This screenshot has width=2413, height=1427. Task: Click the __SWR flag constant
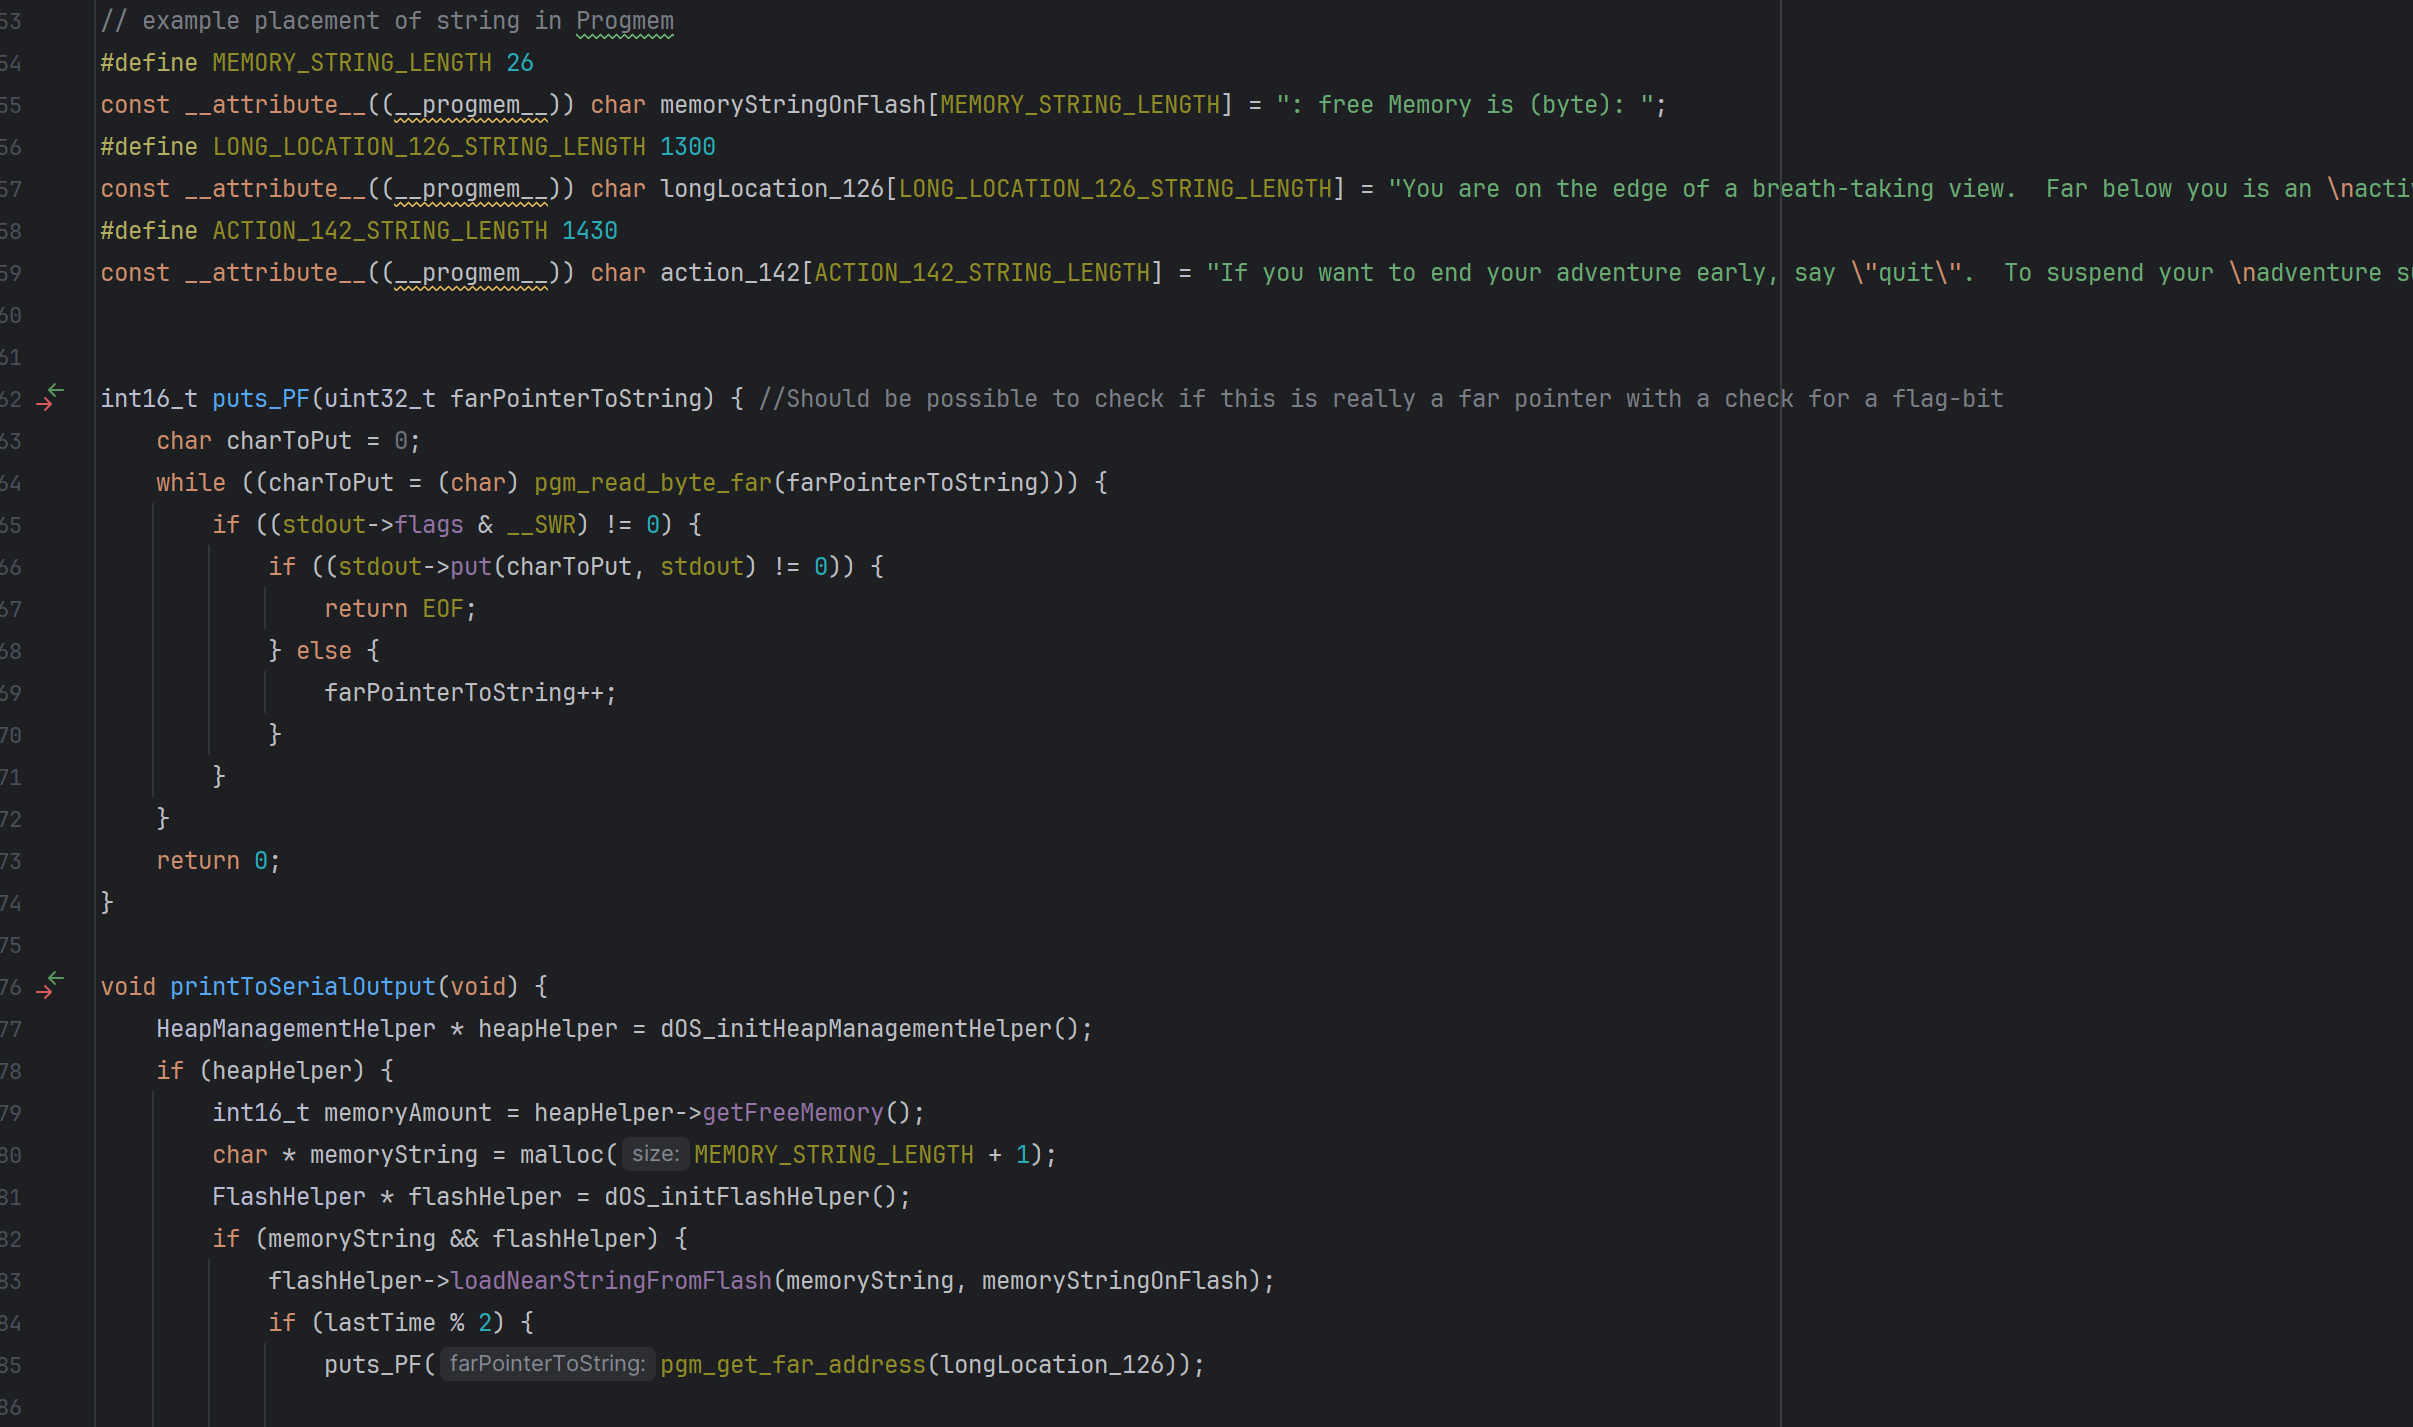point(541,524)
